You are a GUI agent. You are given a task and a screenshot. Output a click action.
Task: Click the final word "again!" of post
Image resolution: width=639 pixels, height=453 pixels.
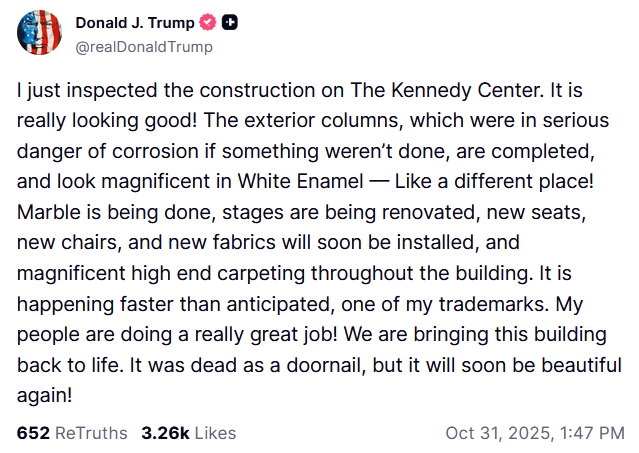point(44,395)
